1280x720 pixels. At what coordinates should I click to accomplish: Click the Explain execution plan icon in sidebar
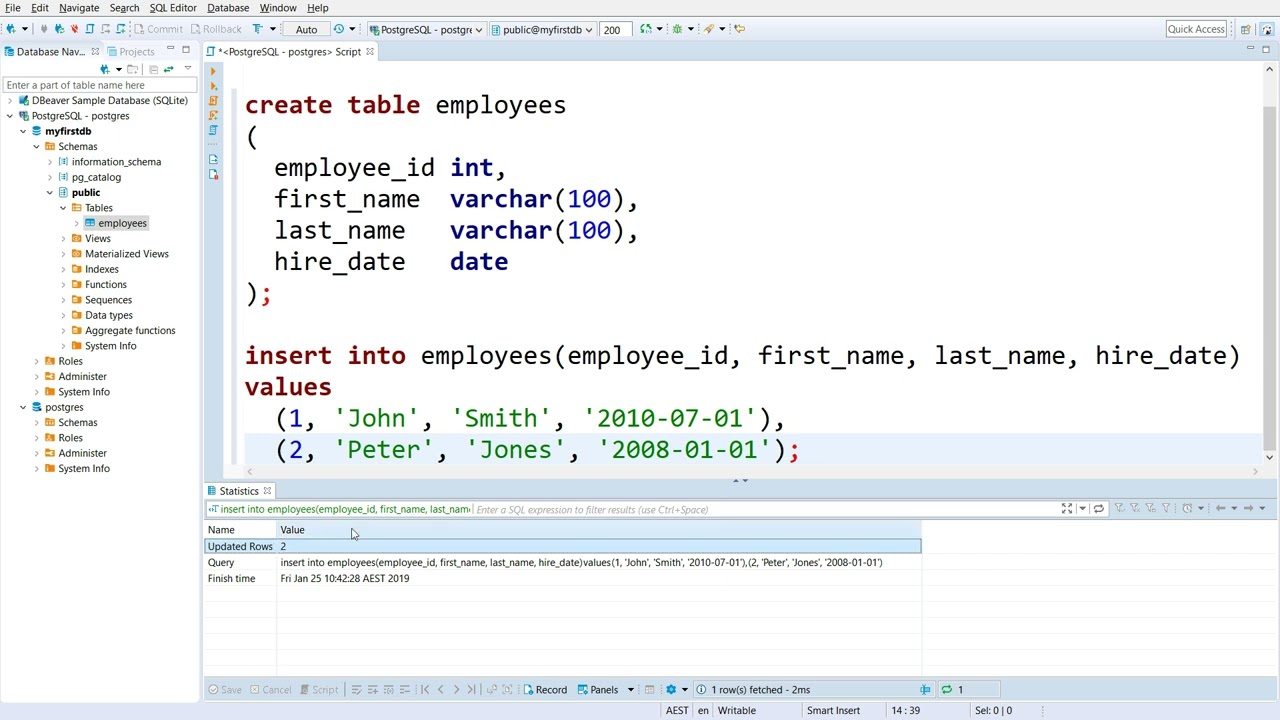[213, 130]
